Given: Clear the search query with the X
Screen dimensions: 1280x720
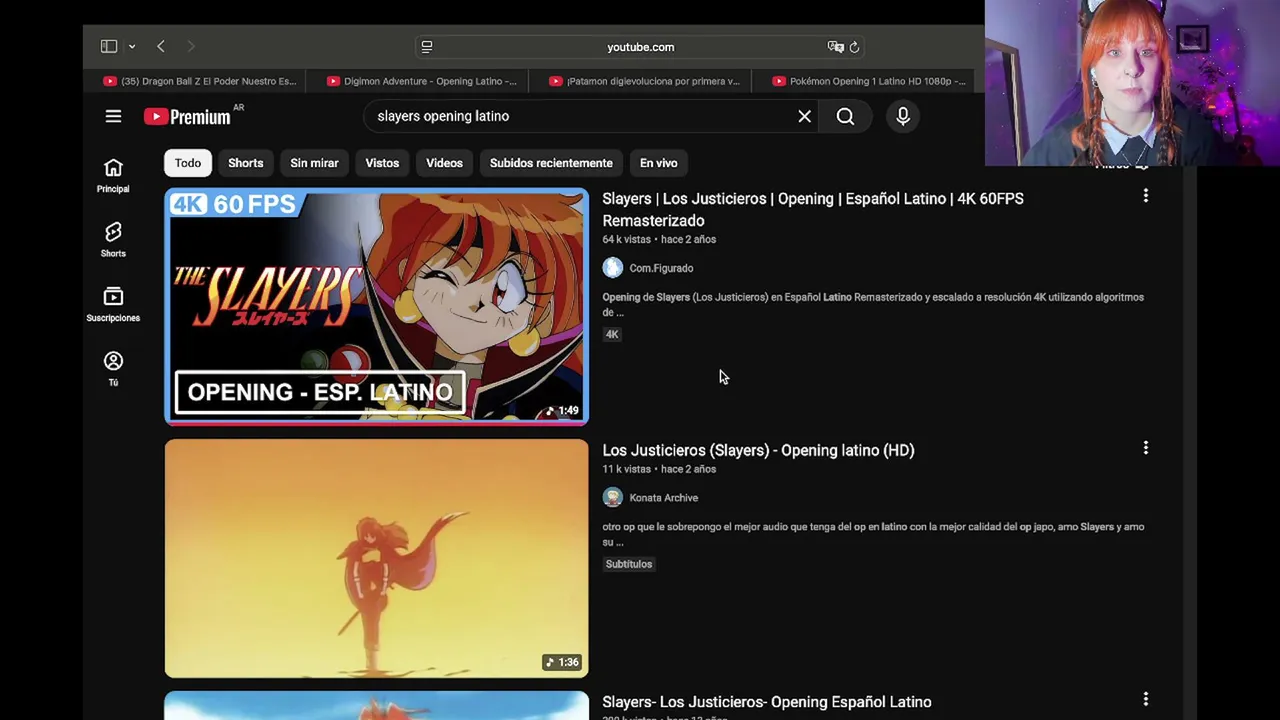Looking at the screenshot, I should 804,116.
